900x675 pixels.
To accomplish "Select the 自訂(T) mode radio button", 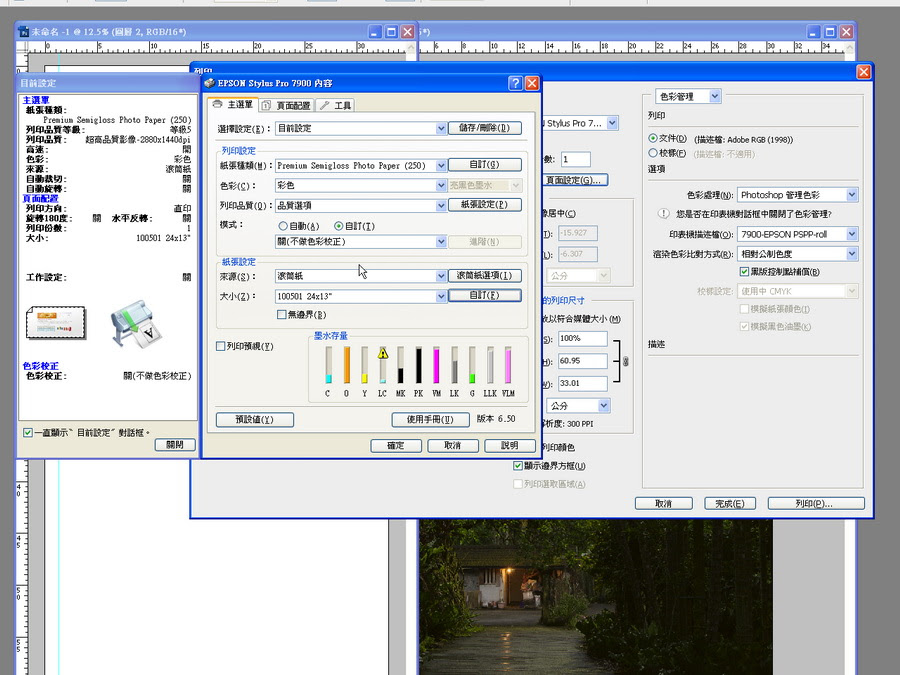I will click(x=339, y=226).
